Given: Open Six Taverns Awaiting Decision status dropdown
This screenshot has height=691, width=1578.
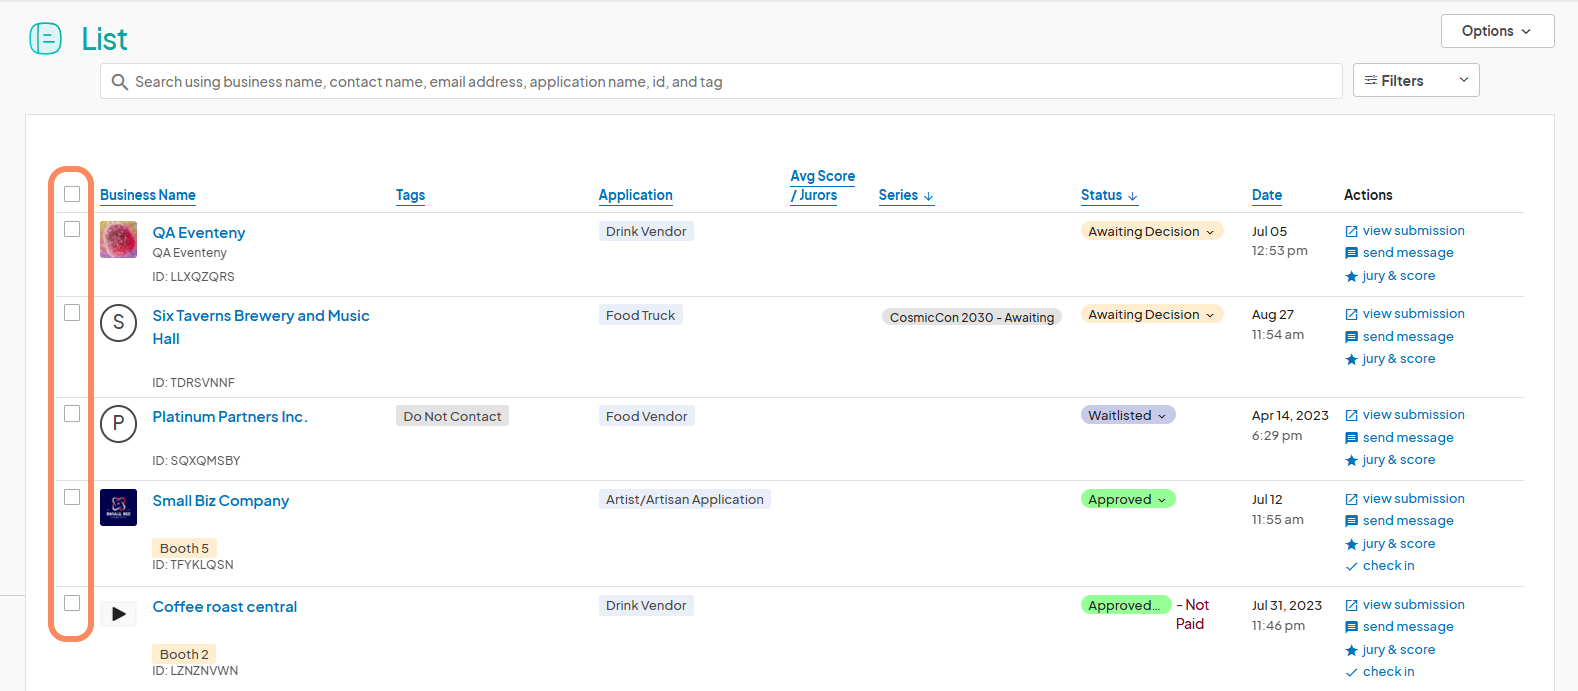Looking at the screenshot, I should pyautogui.click(x=1152, y=314).
